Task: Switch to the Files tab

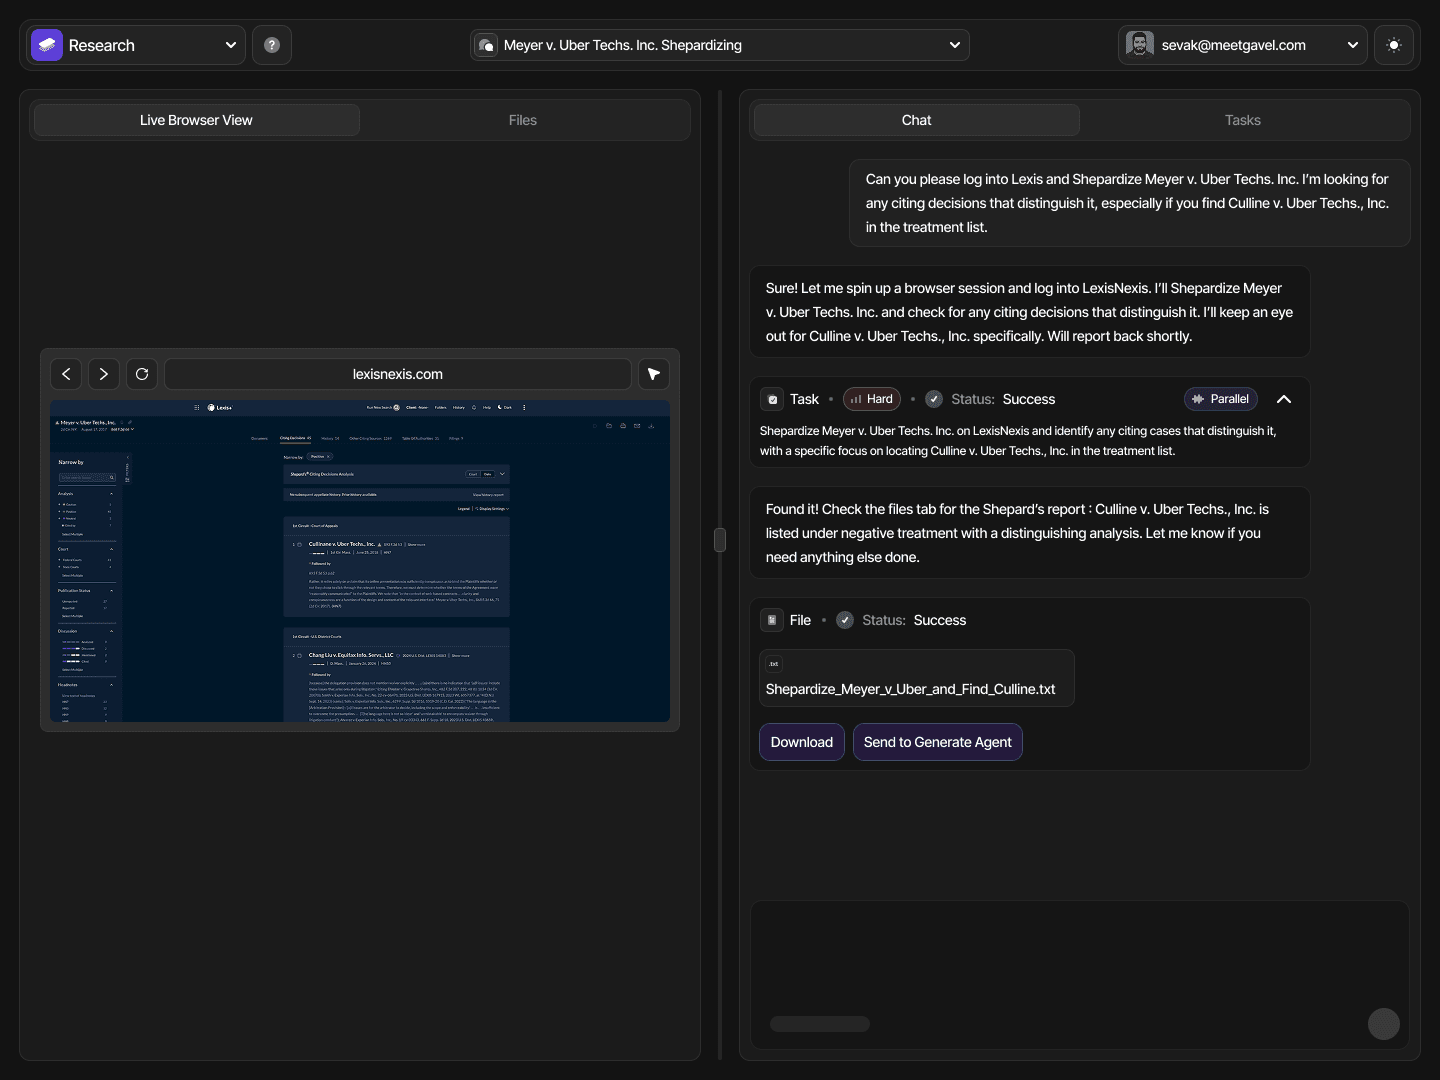Action: [522, 119]
